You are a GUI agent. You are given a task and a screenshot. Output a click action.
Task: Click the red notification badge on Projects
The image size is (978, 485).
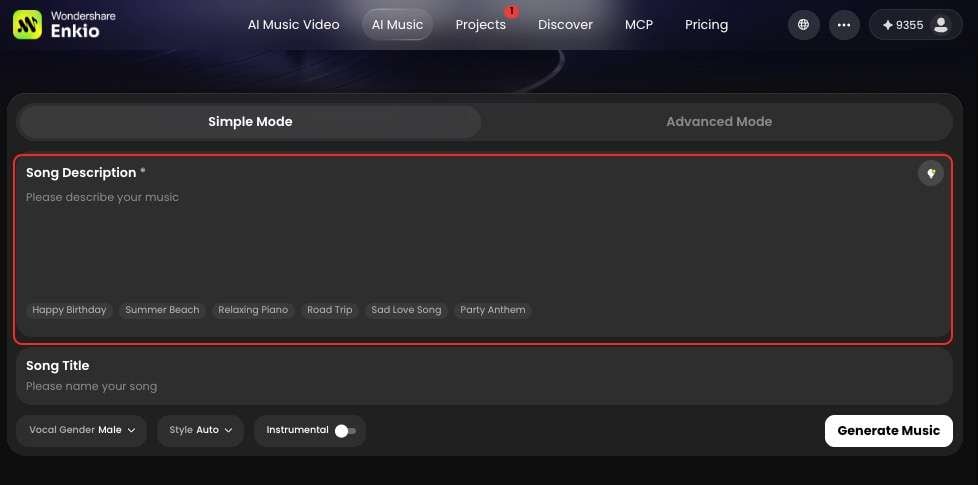pyautogui.click(x=511, y=11)
